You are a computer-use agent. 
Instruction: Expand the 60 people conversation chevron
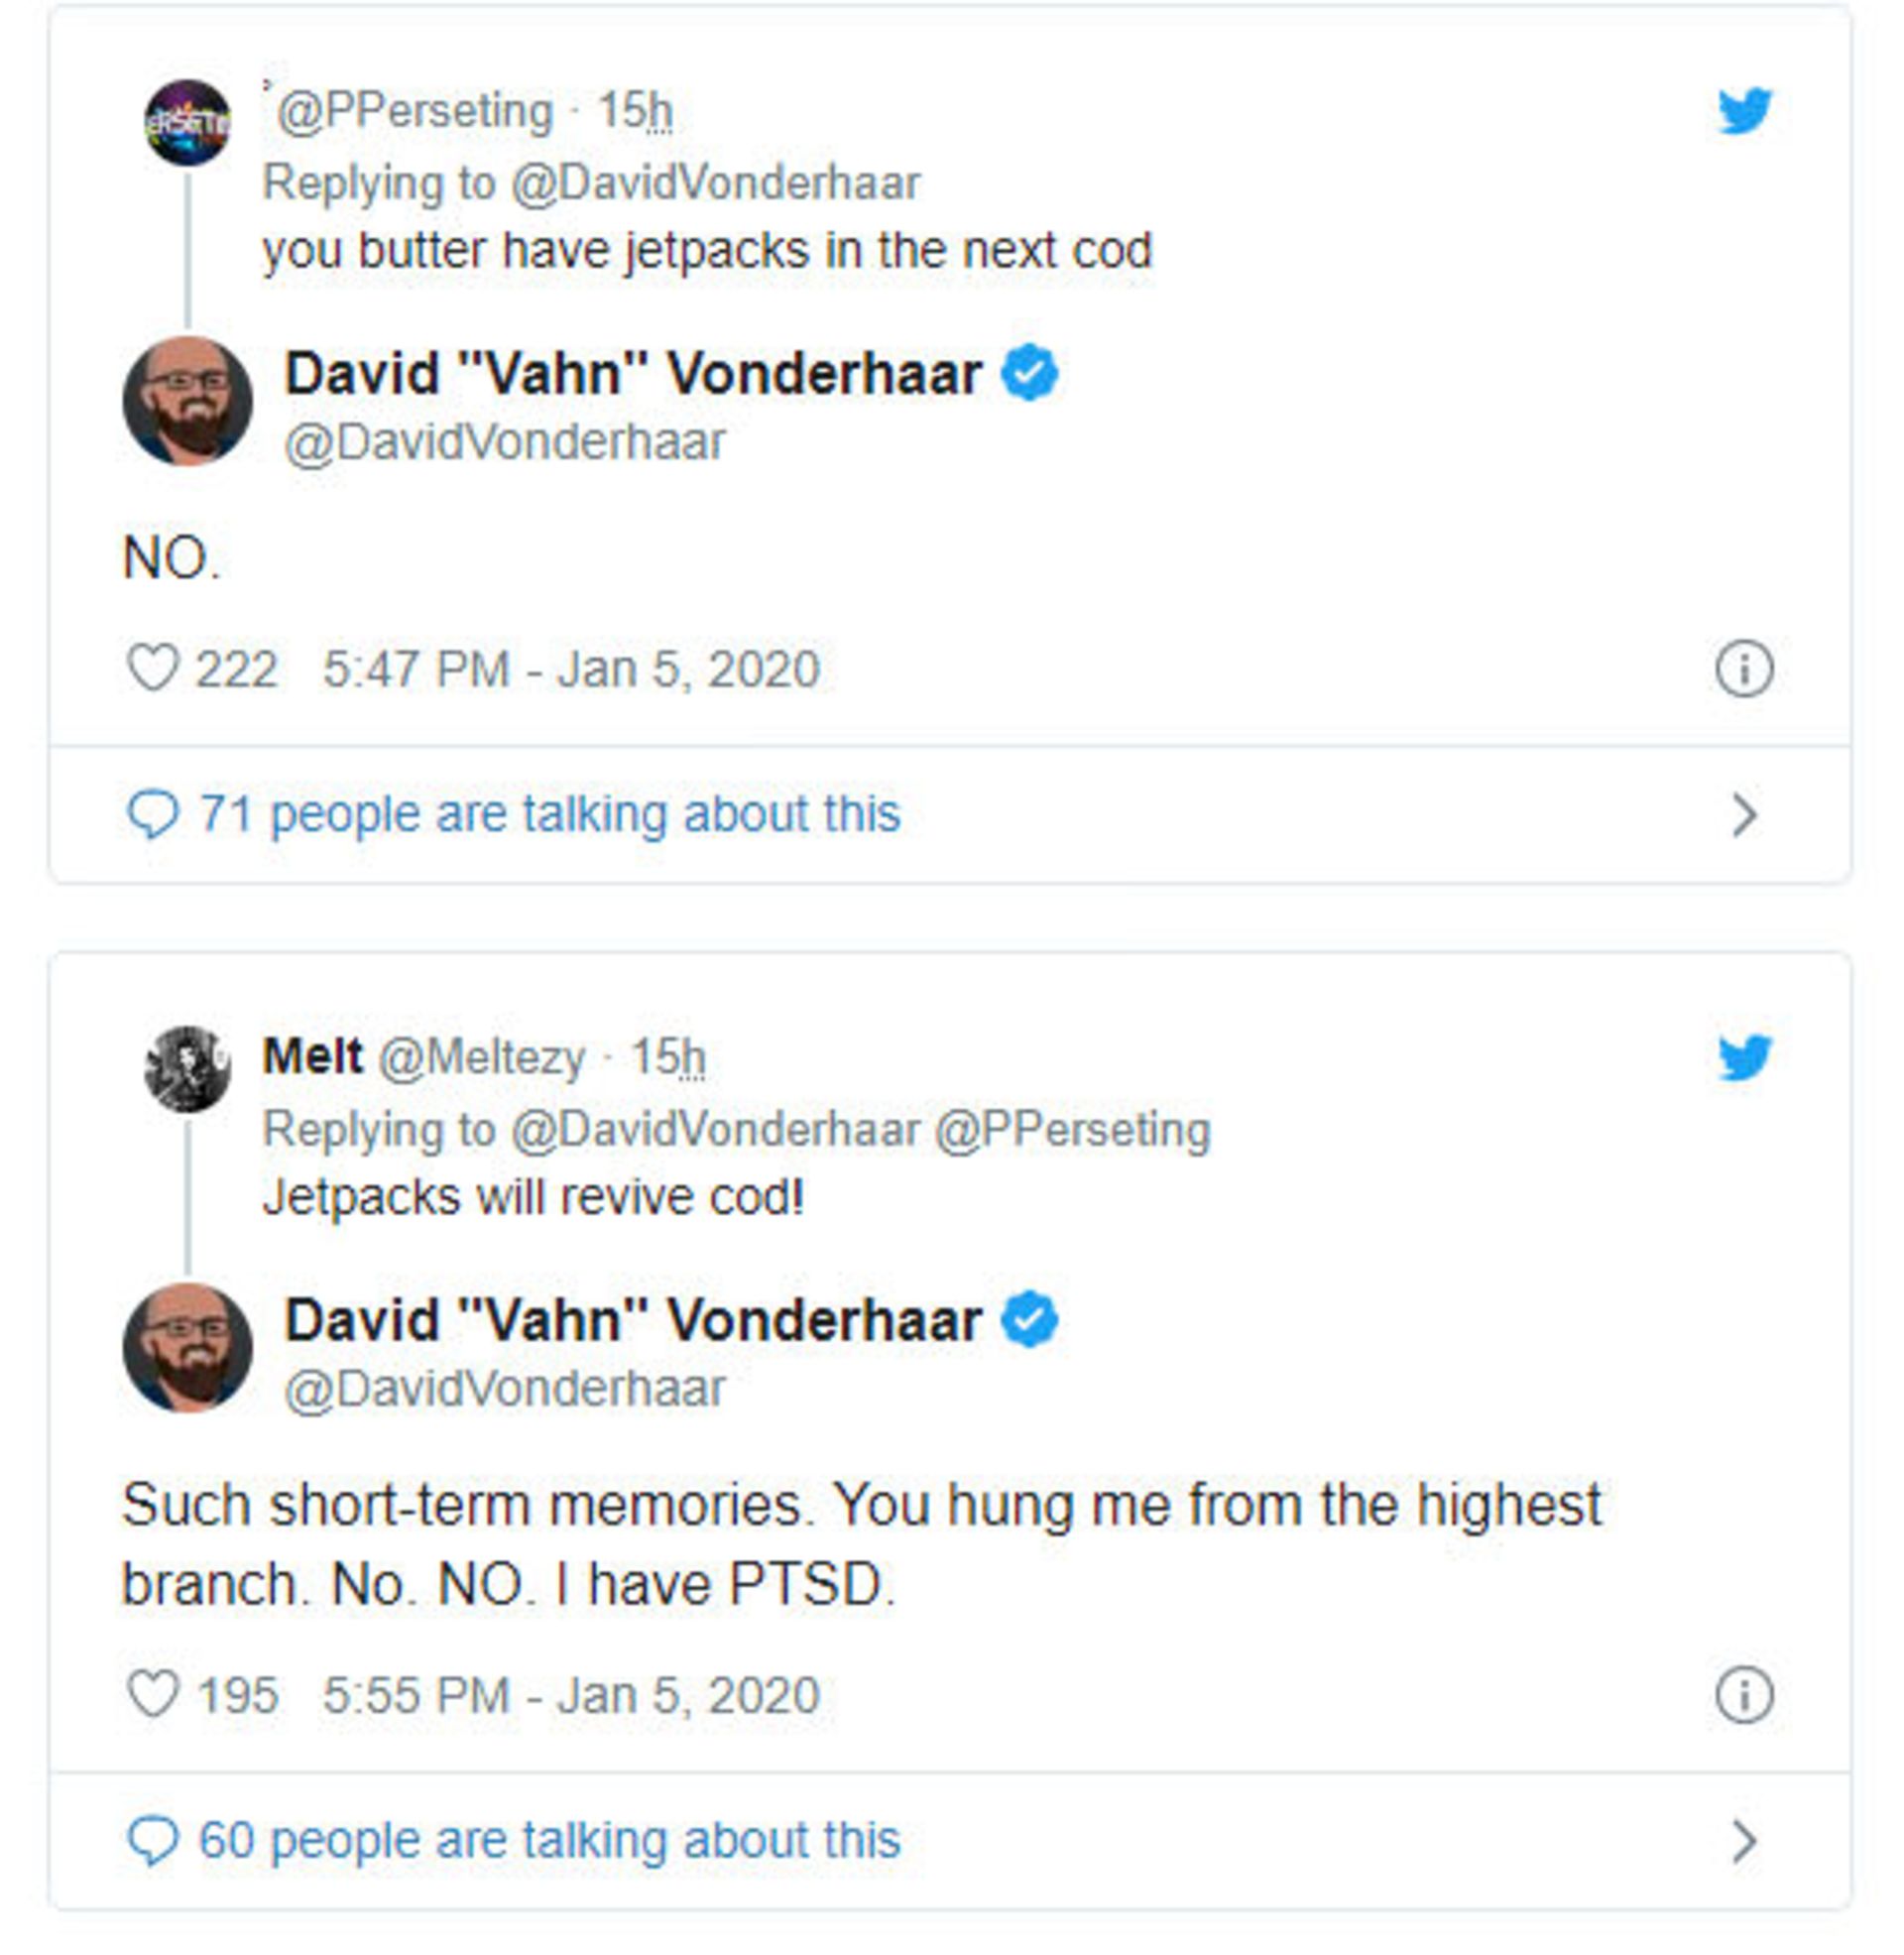click(1744, 1841)
